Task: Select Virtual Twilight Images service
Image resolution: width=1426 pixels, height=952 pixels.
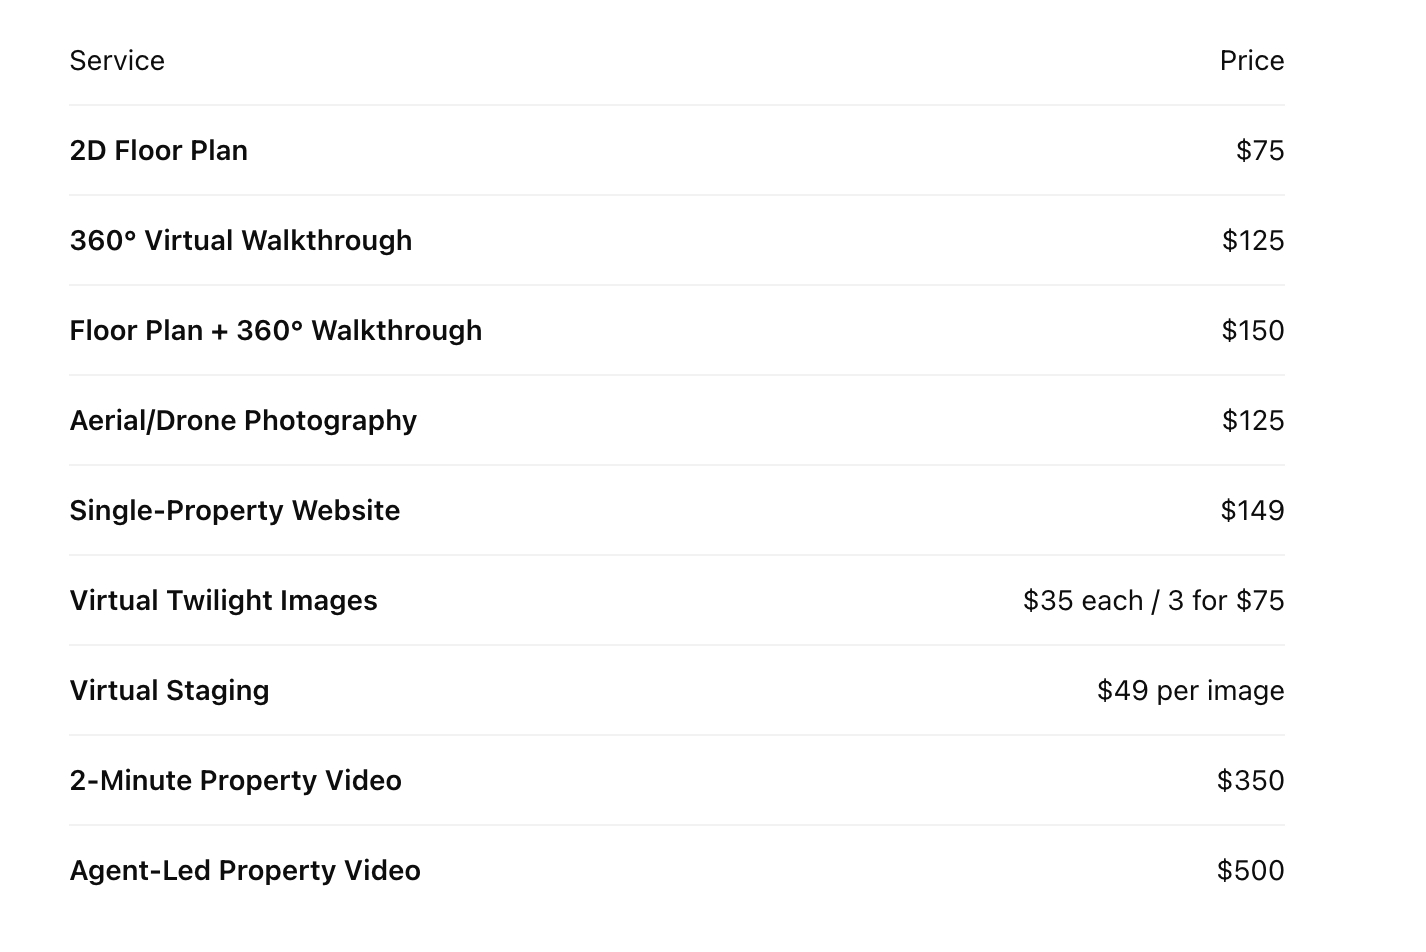Action: (x=224, y=601)
